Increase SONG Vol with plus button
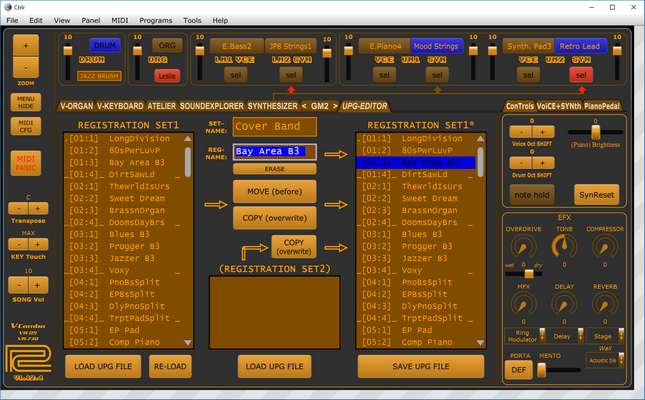 click(38, 285)
